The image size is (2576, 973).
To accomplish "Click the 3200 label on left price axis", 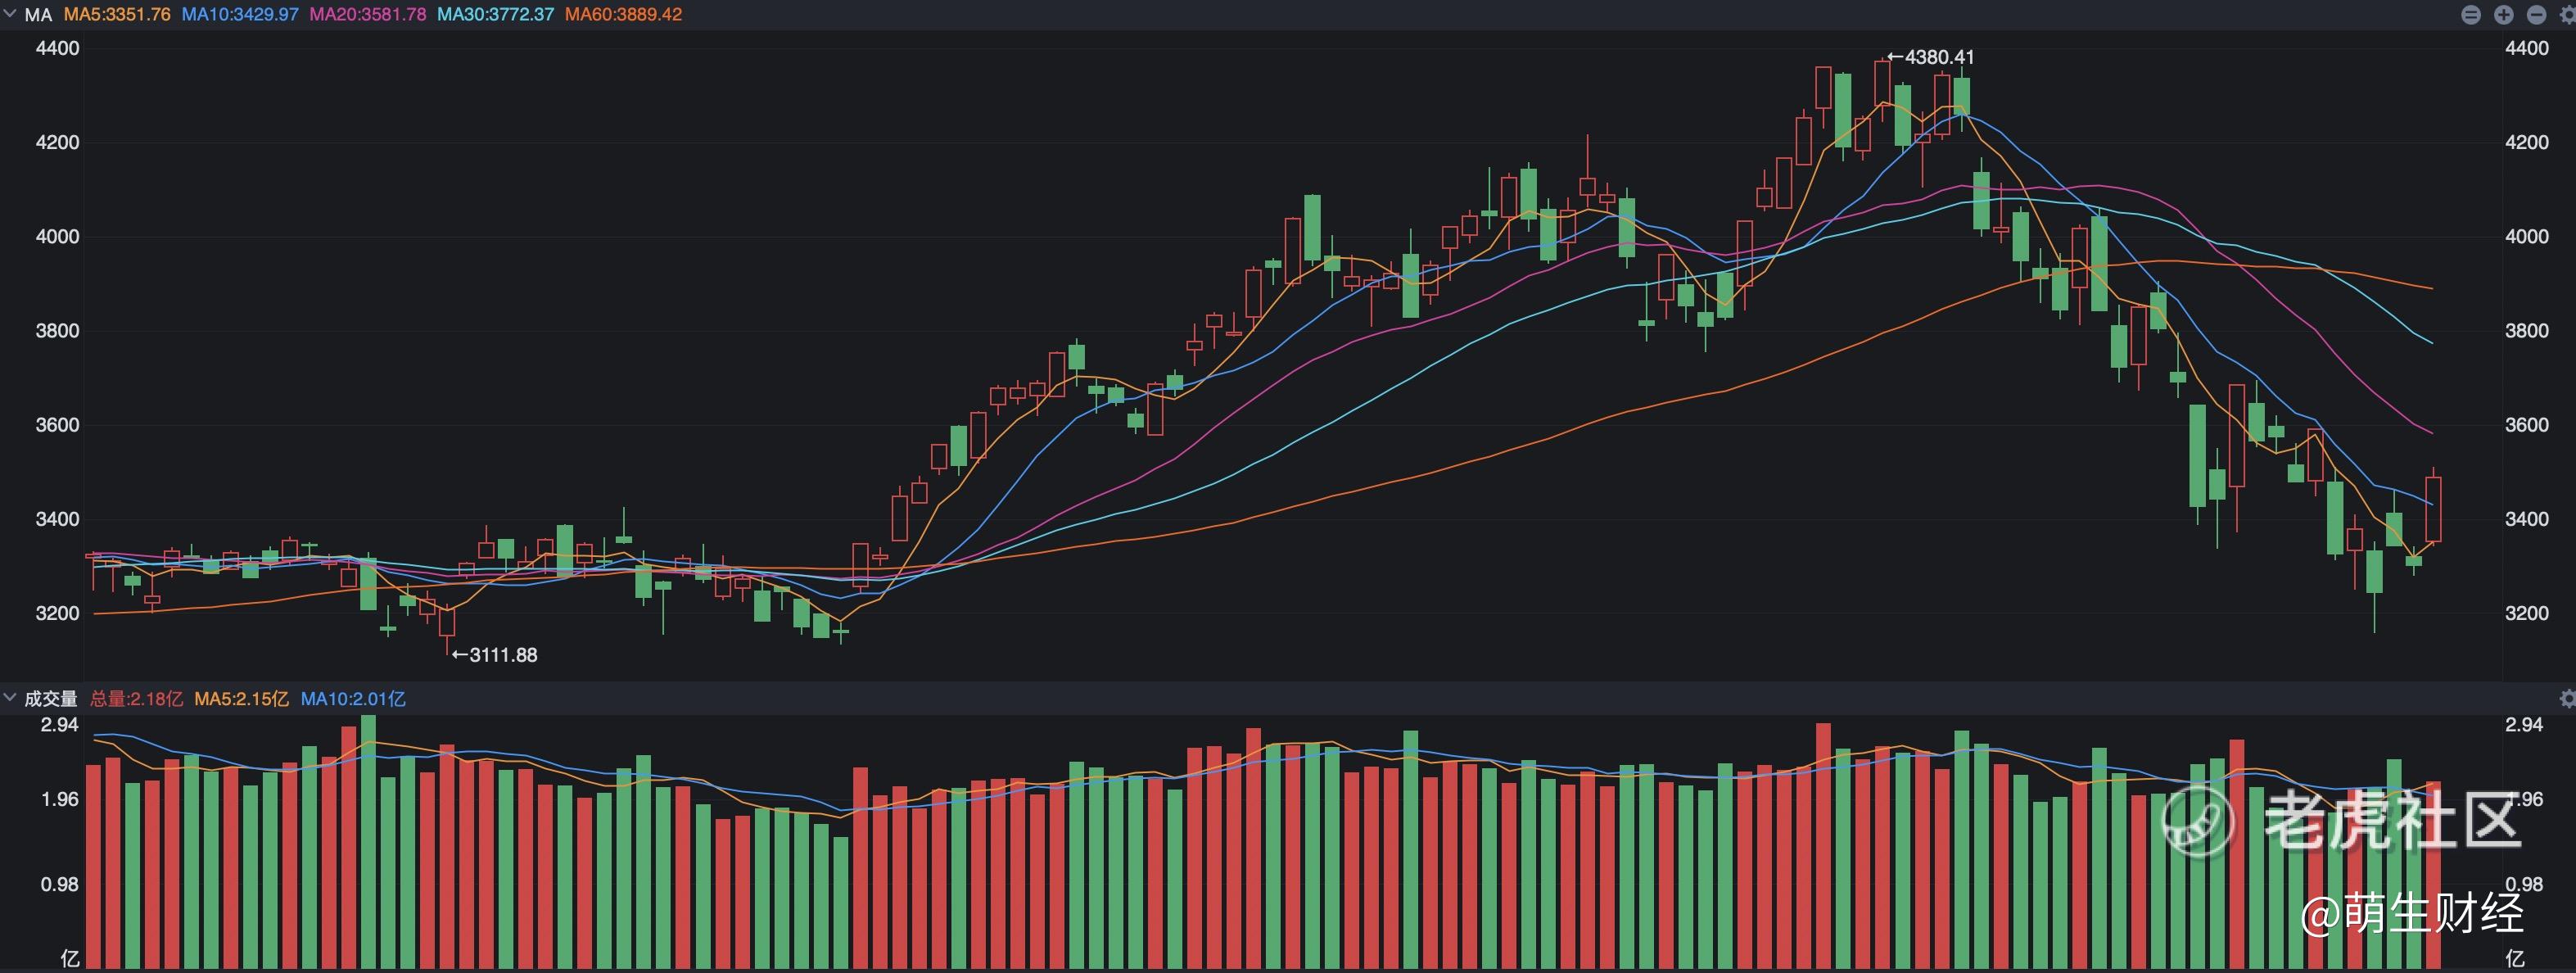I will point(58,613).
